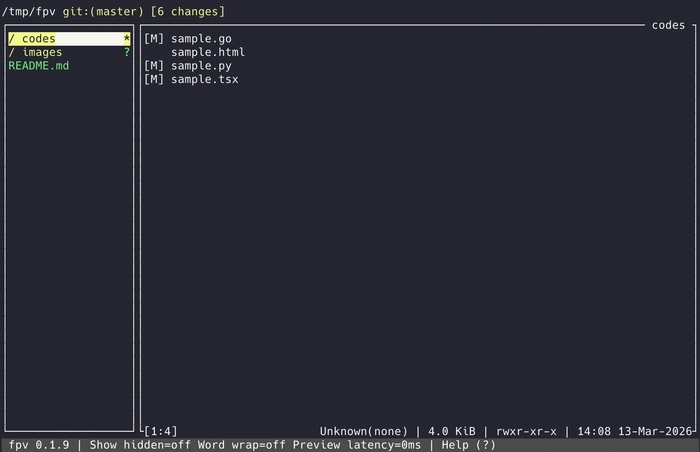Click sample.go in the preview pane
Image resolution: width=700 pixels, height=452 pixels.
click(x=201, y=39)
